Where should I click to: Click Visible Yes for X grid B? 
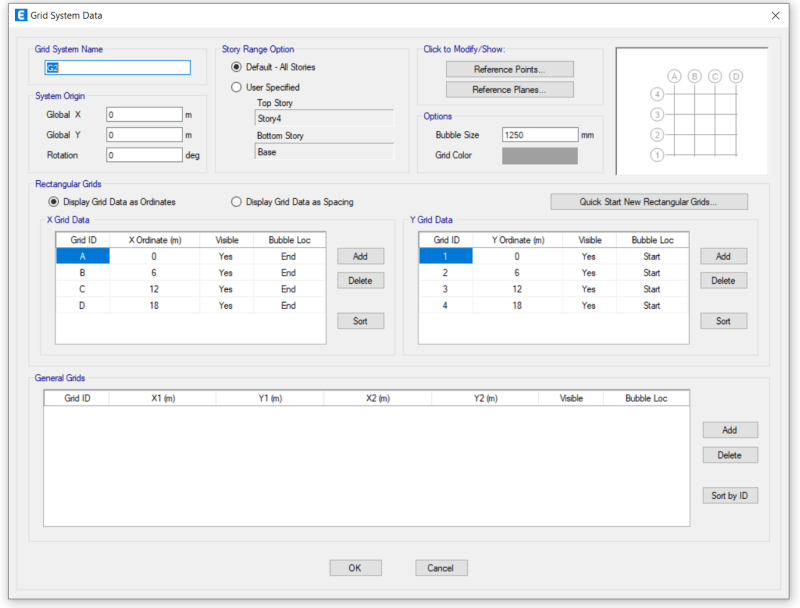[x=226, y=272]
